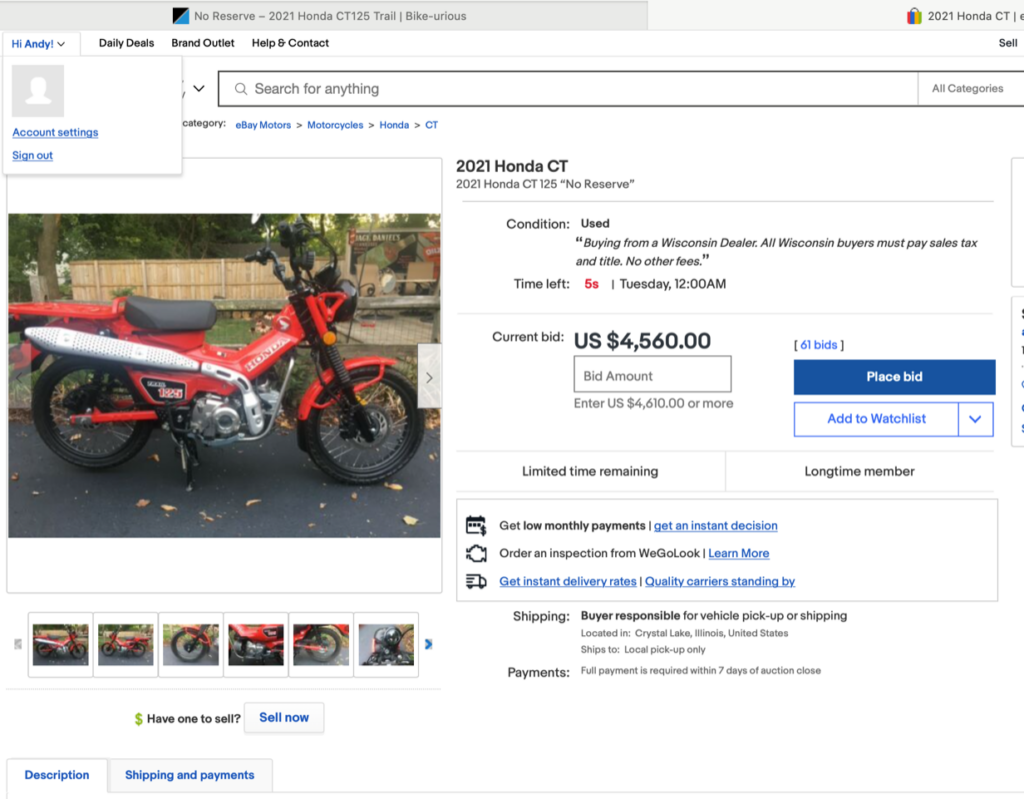Open Brand Outlet menu item
The image size is (1024, 799).
click(203, 43)
